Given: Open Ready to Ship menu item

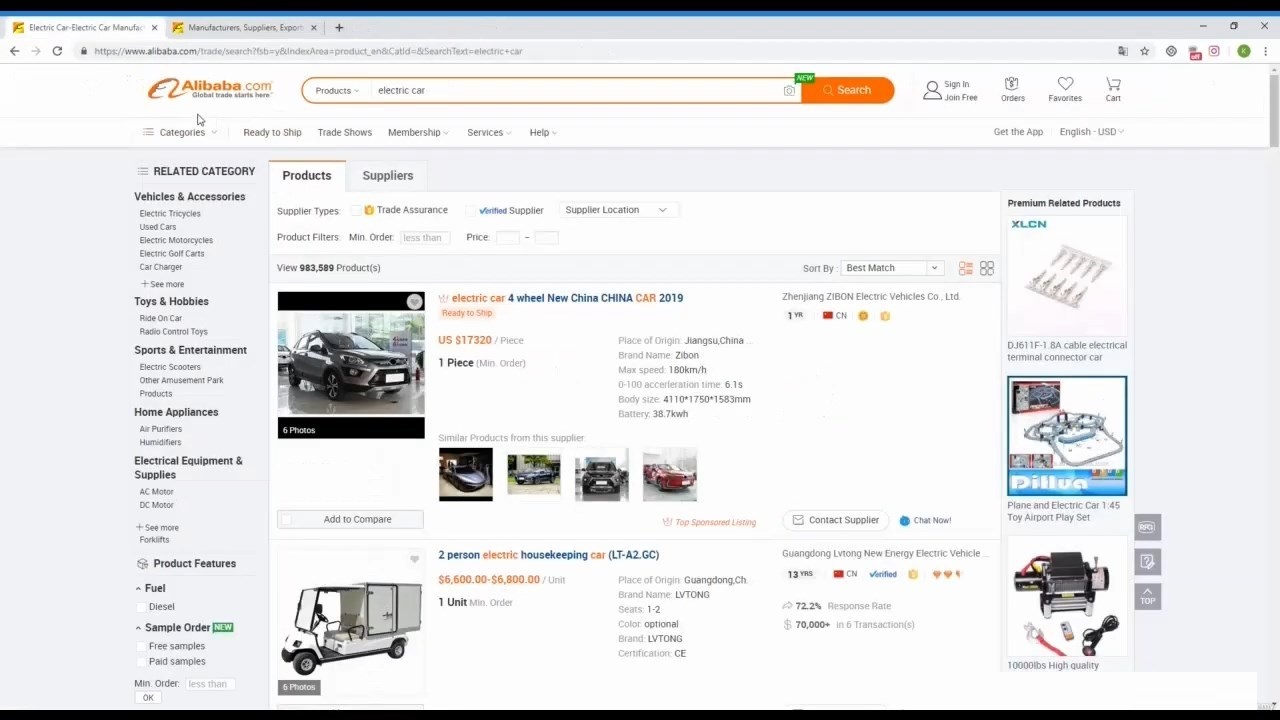Looking at the screenshot, I should coord(272,132).
